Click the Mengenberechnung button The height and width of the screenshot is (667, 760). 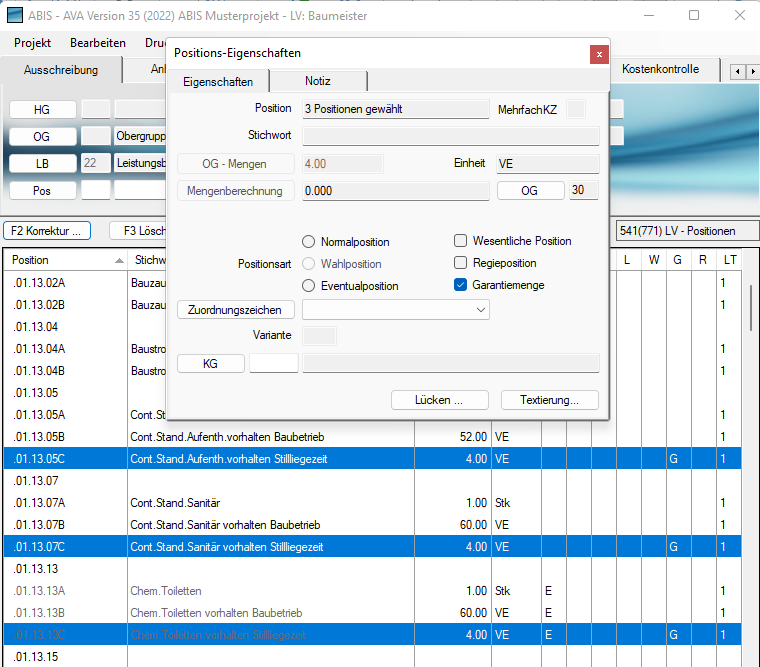click(x=235, y=191)
